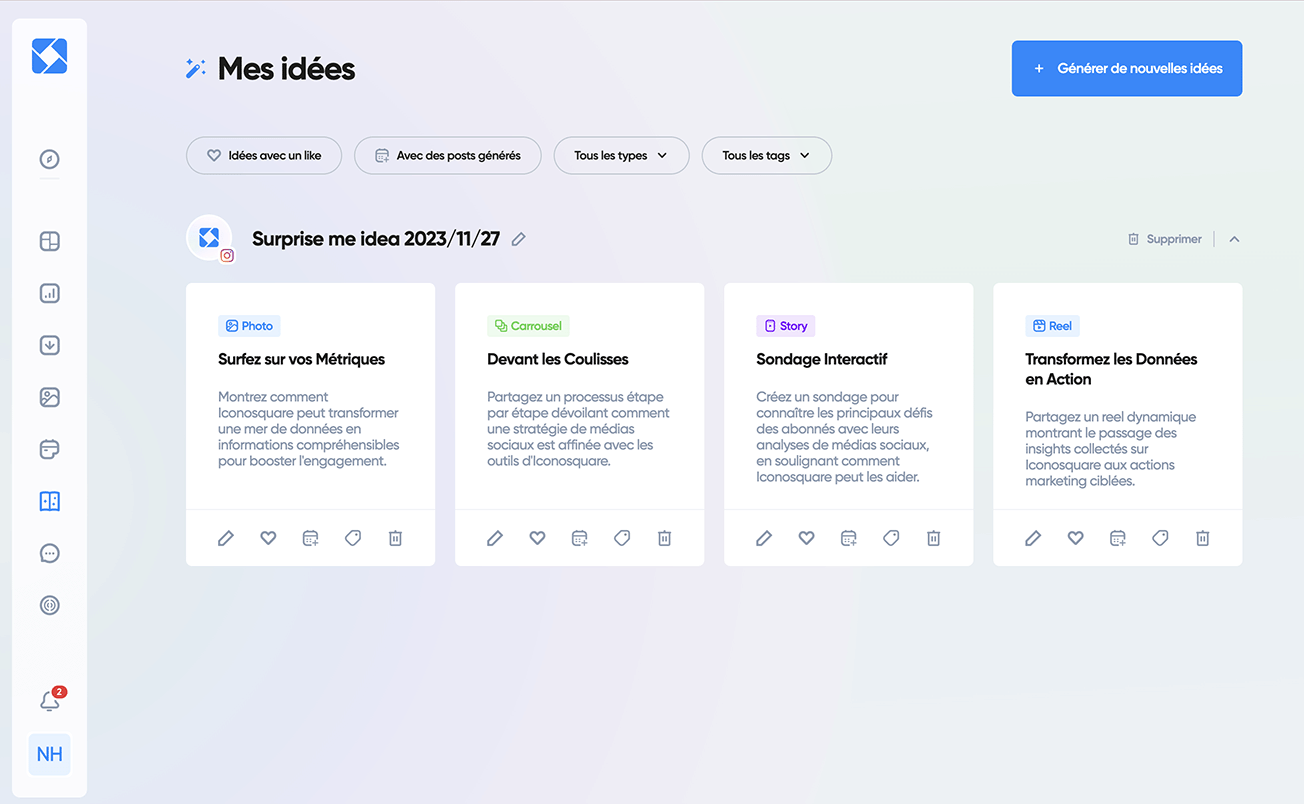Expand the 'Tous les tags' dropdown
This screenshot has height=804, width=1304.
tap(766, 156)
